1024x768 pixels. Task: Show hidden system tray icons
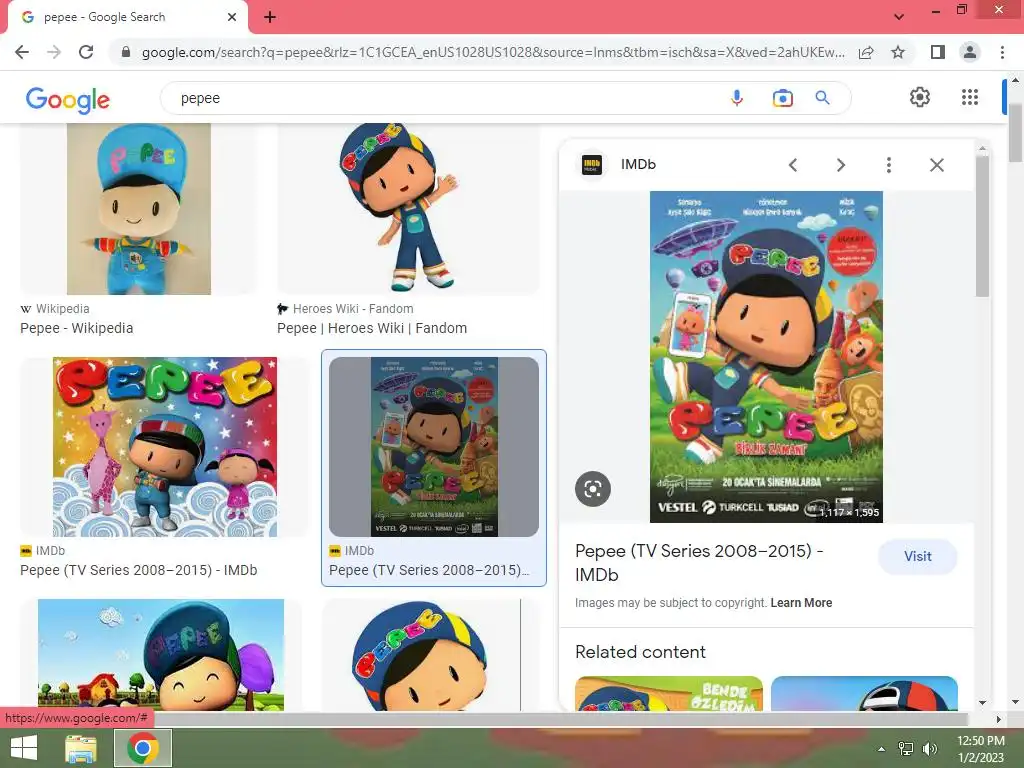(881, 749)
